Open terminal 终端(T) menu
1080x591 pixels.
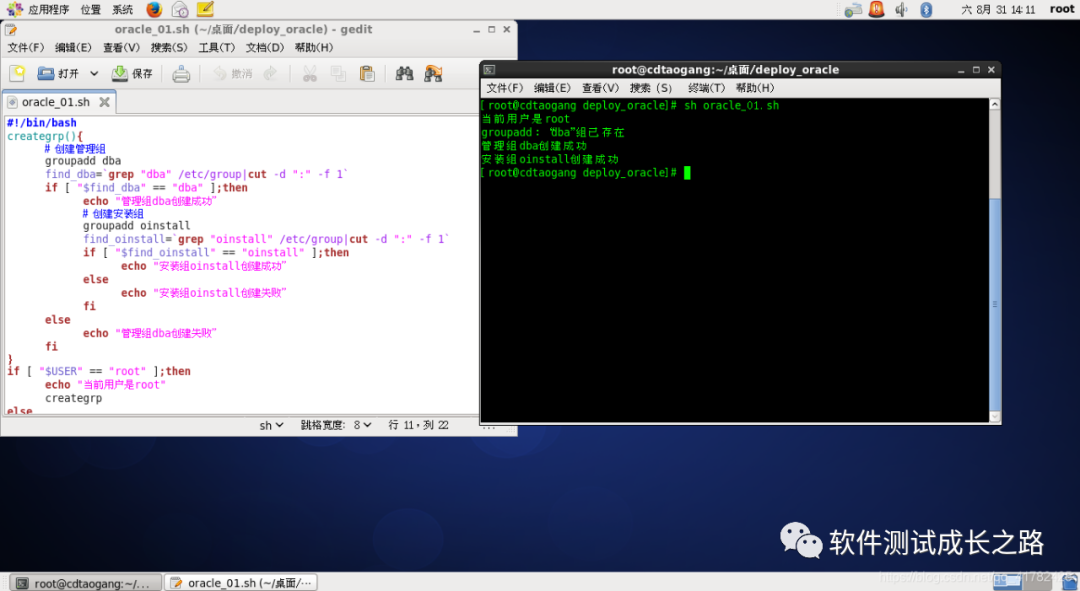click(707, 88)
